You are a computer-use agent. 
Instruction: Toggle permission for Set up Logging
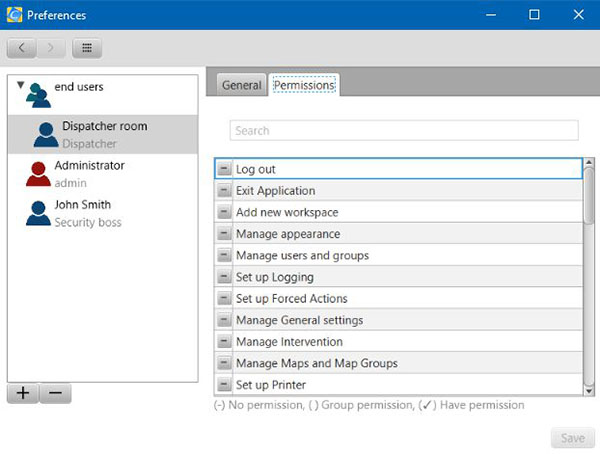coord(224,276)
